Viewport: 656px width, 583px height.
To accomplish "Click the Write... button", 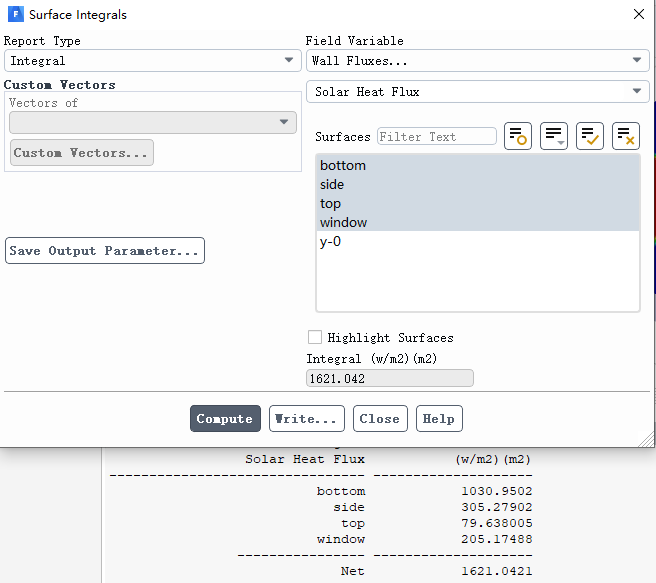I will (307, 419).
